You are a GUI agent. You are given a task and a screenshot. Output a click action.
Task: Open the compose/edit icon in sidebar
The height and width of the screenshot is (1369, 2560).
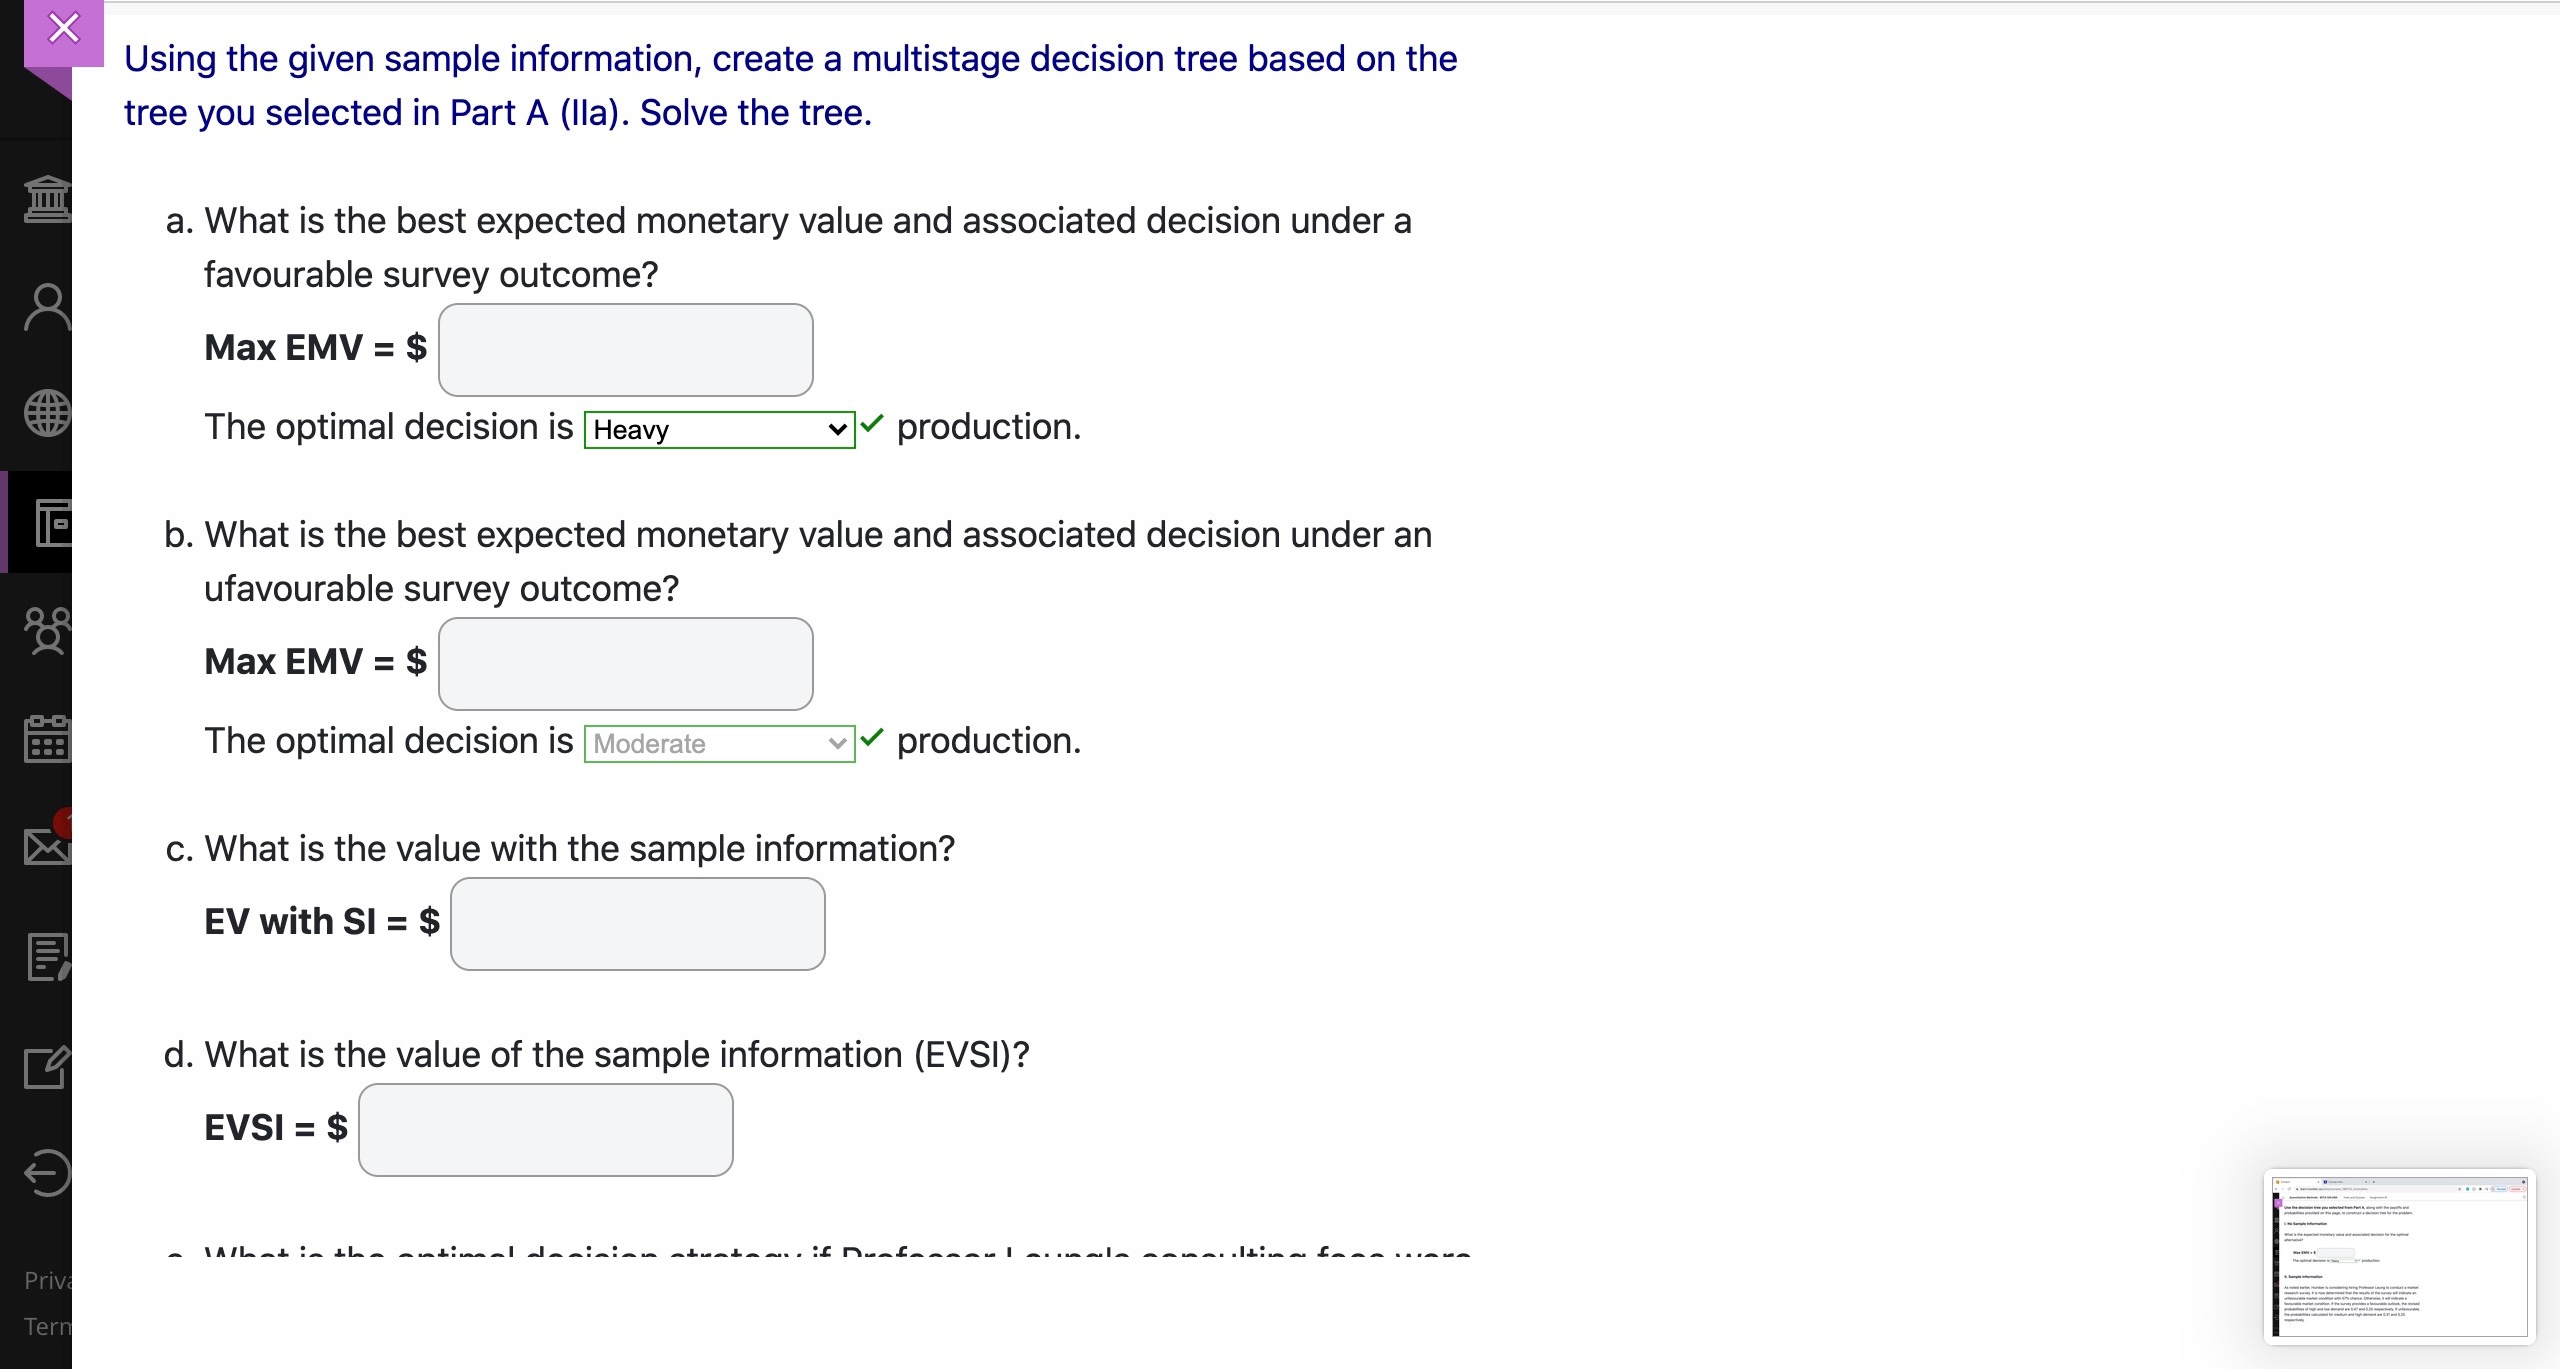(x=44, y=1067)
